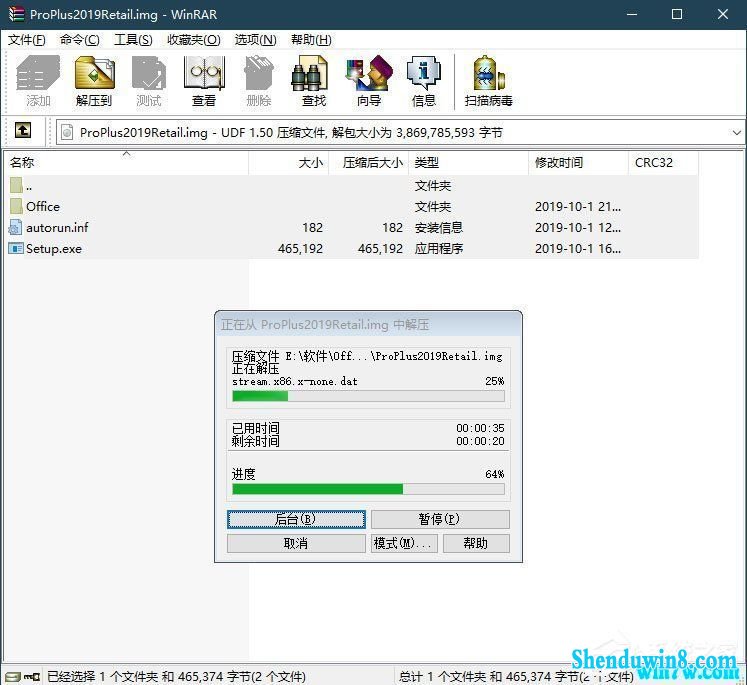Click the WinRAR title bar app icon
This screenshot has width=747, height=685.
tap(16, 14)
